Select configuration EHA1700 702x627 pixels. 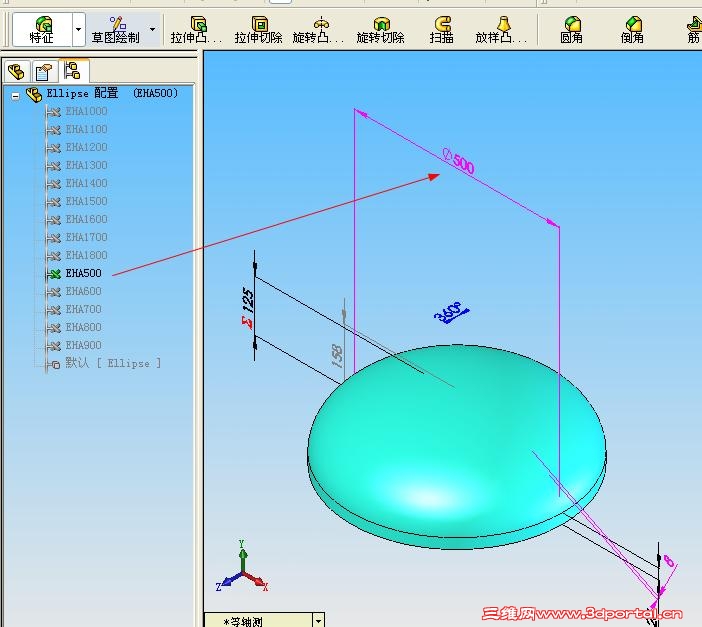click(x=86, y=237)
